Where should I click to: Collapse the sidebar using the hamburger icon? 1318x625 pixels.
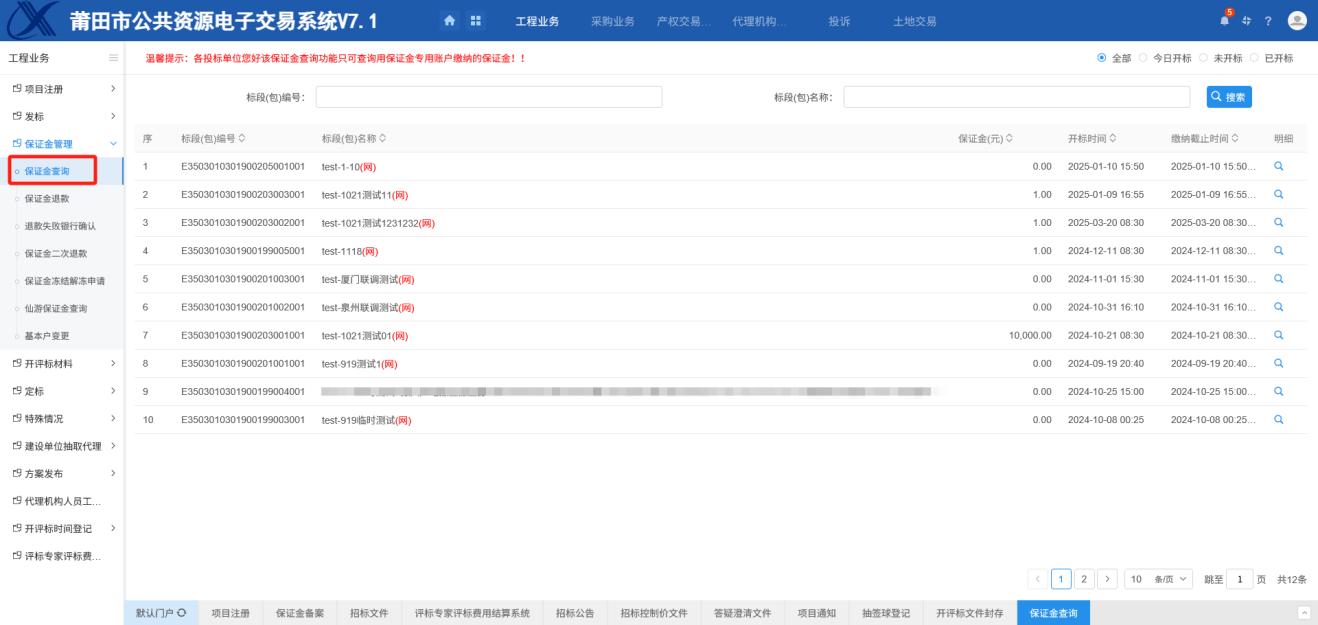click(x=113, y=58)
